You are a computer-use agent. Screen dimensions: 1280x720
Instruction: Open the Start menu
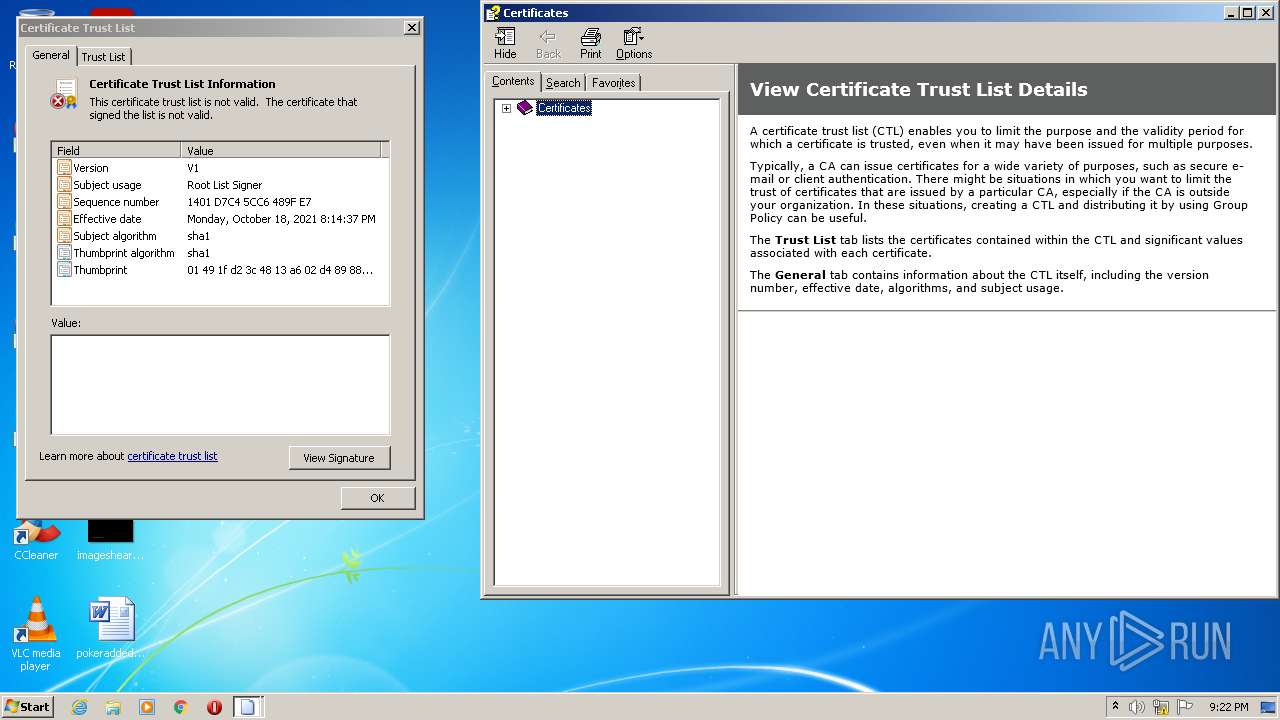pos(27,707)
